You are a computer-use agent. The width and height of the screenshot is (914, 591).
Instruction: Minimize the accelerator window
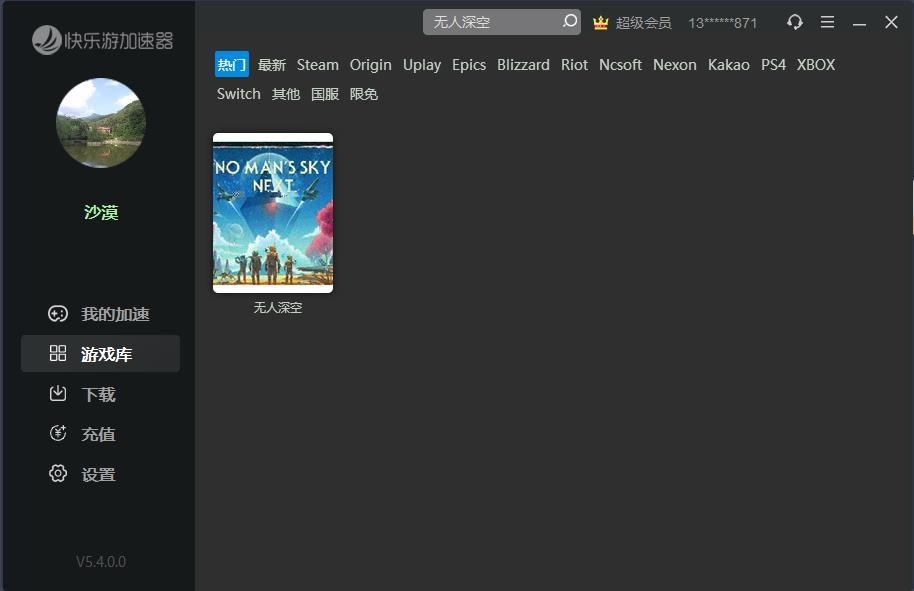click(859, 23)
